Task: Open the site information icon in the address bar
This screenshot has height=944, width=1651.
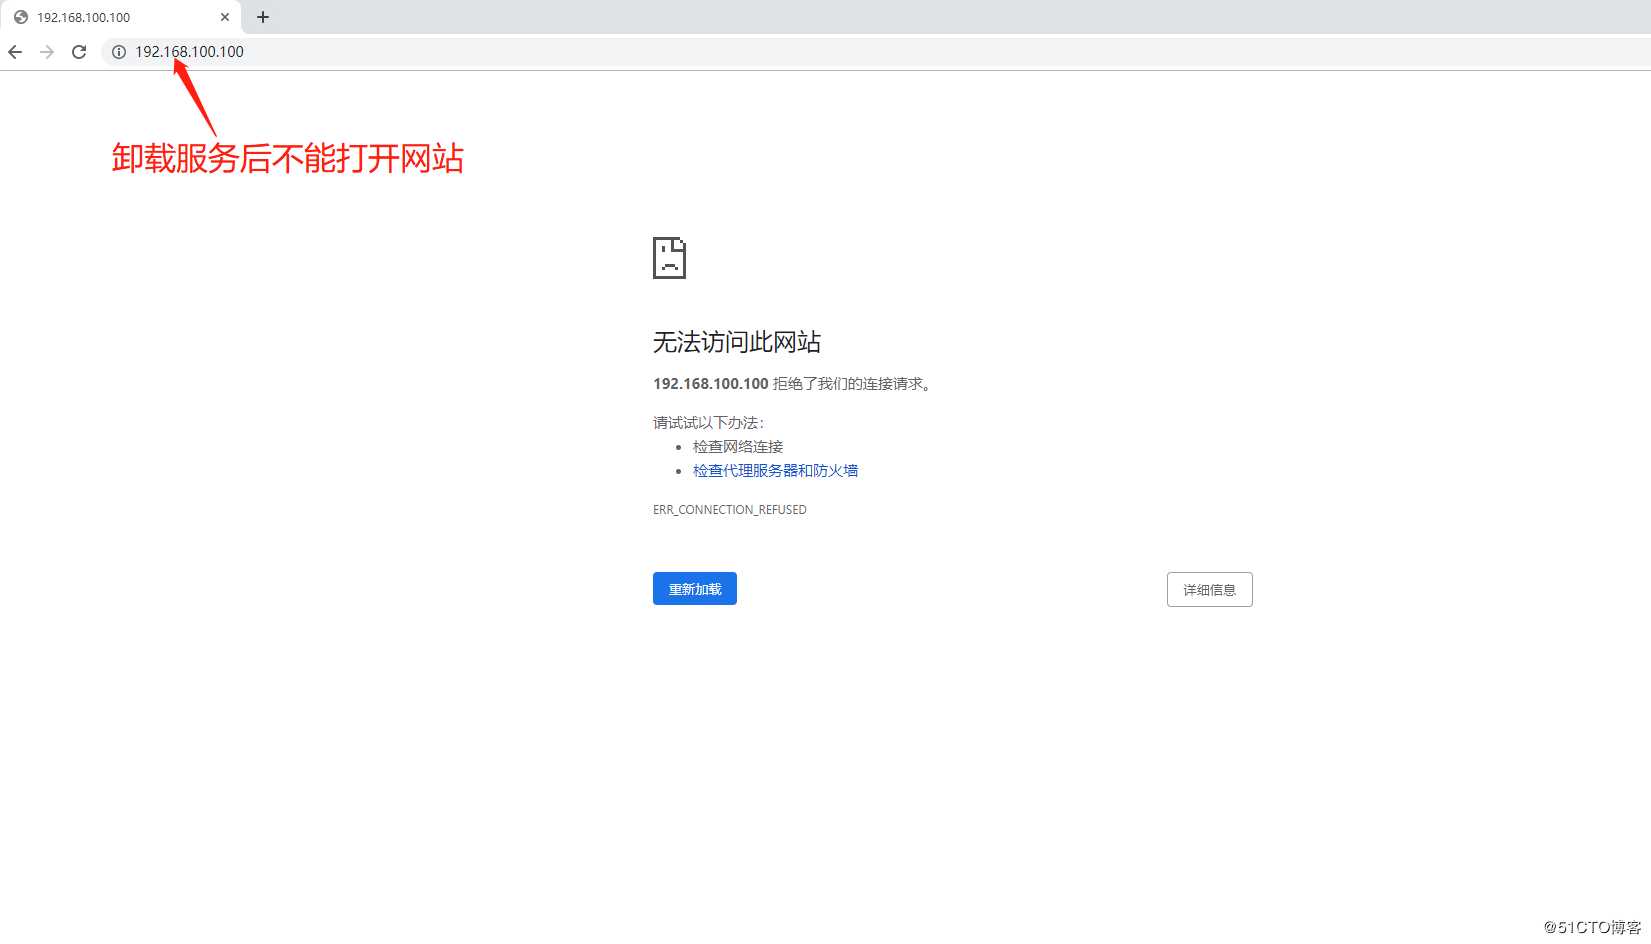Action: coord(119,52)
